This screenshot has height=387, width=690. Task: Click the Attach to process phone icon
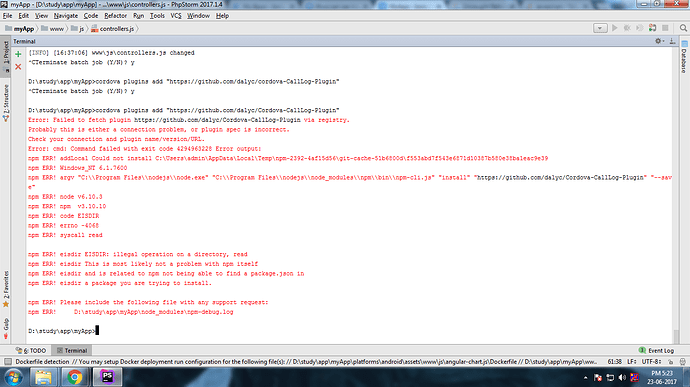(x=653, y=28)
